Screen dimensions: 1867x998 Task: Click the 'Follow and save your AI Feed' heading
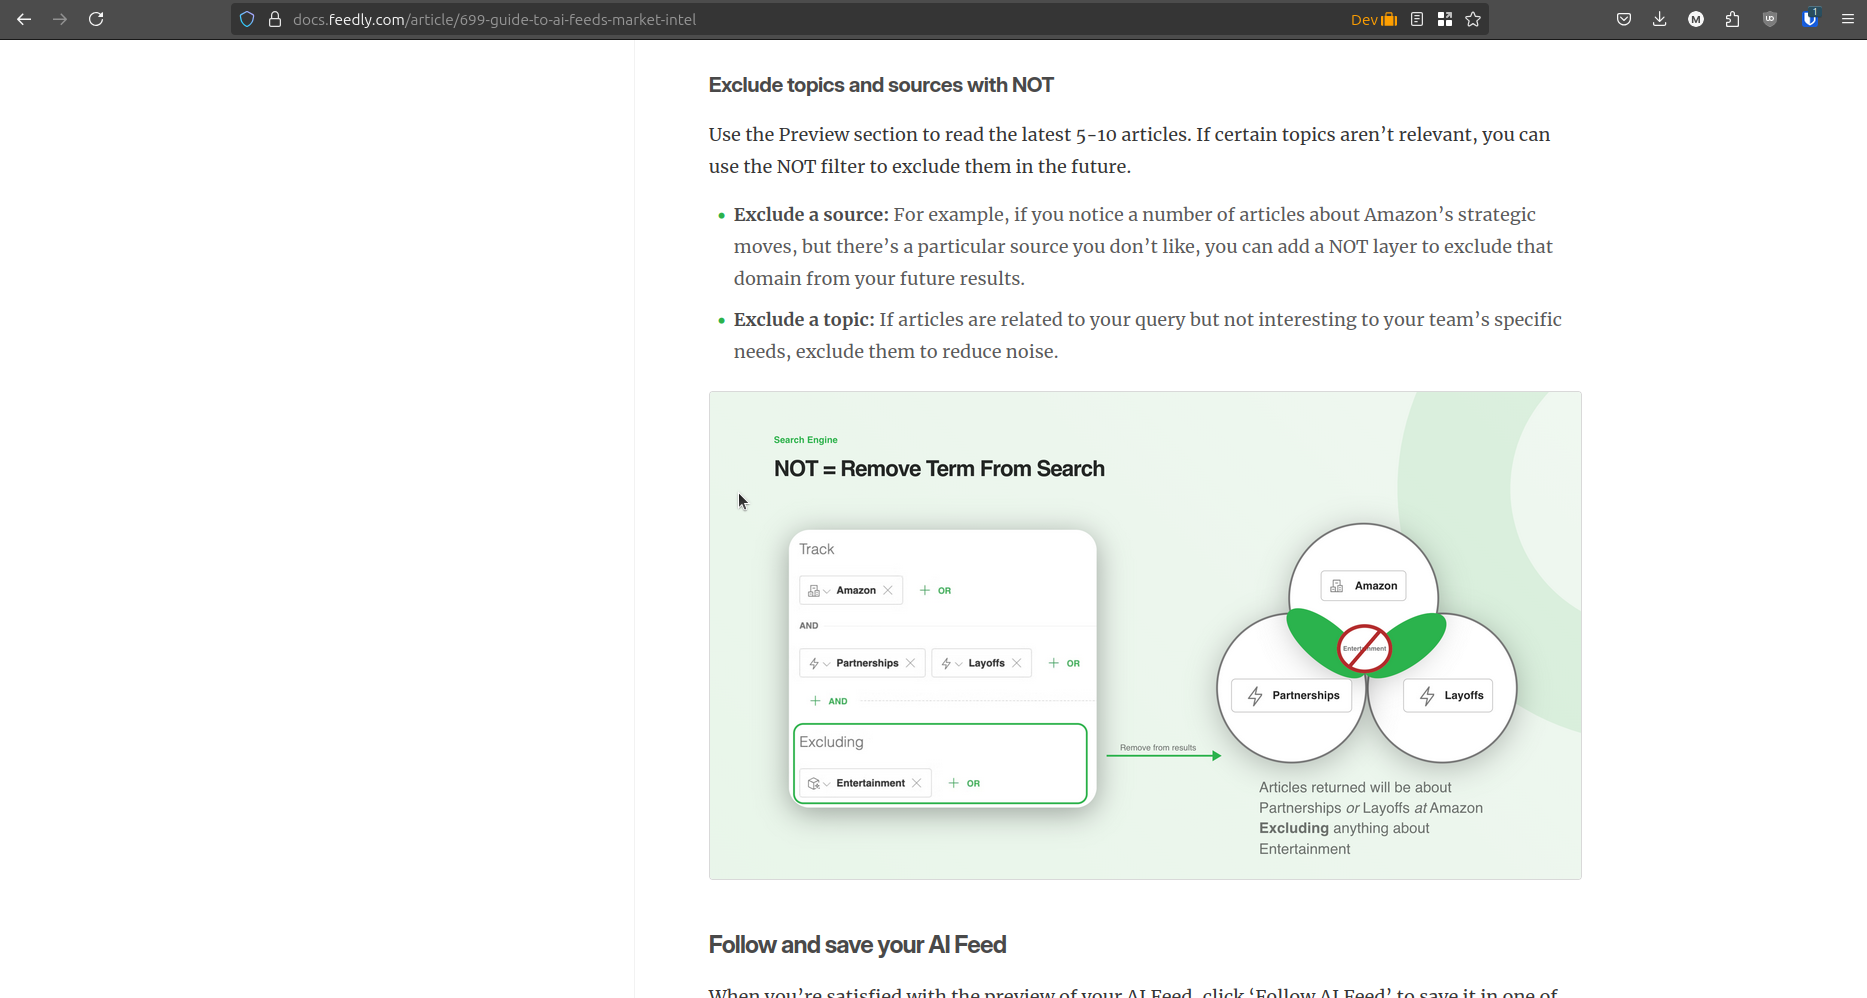point(857,945)
